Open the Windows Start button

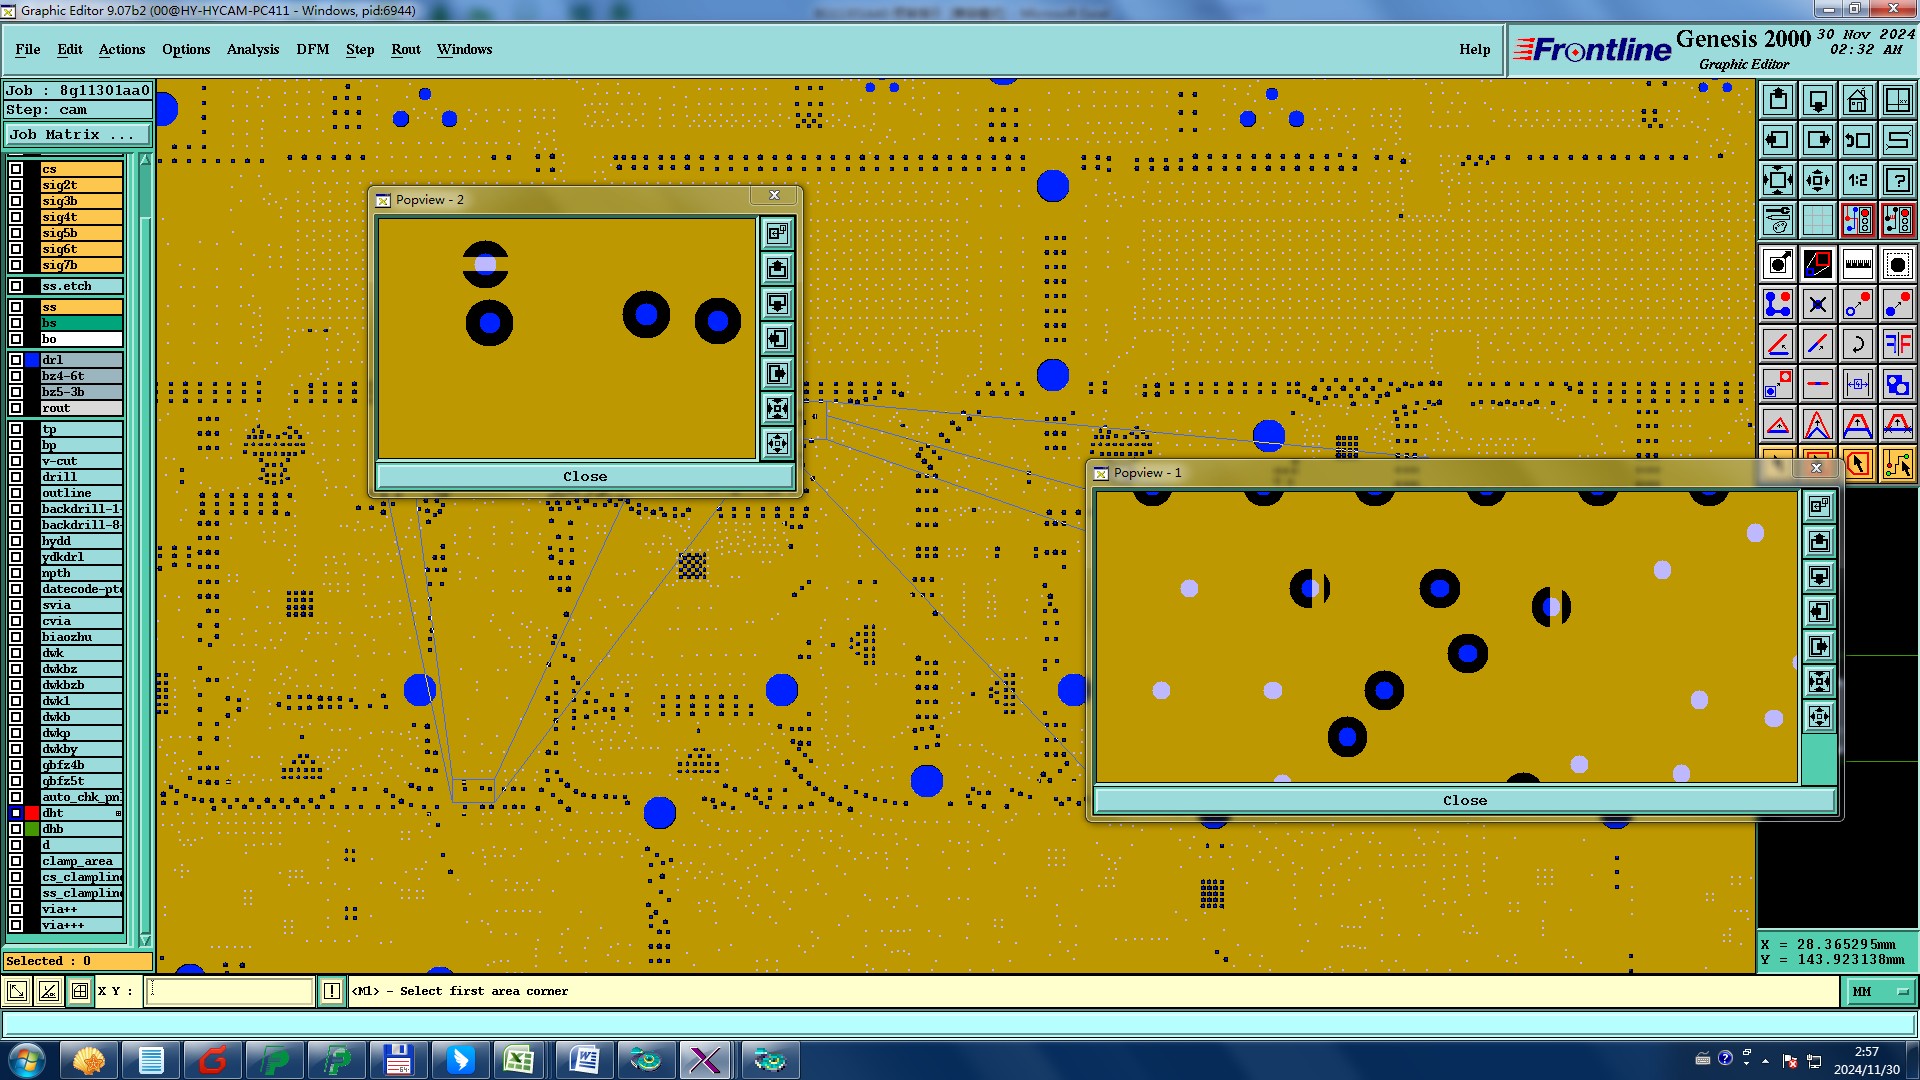(x=26, y=1060)
